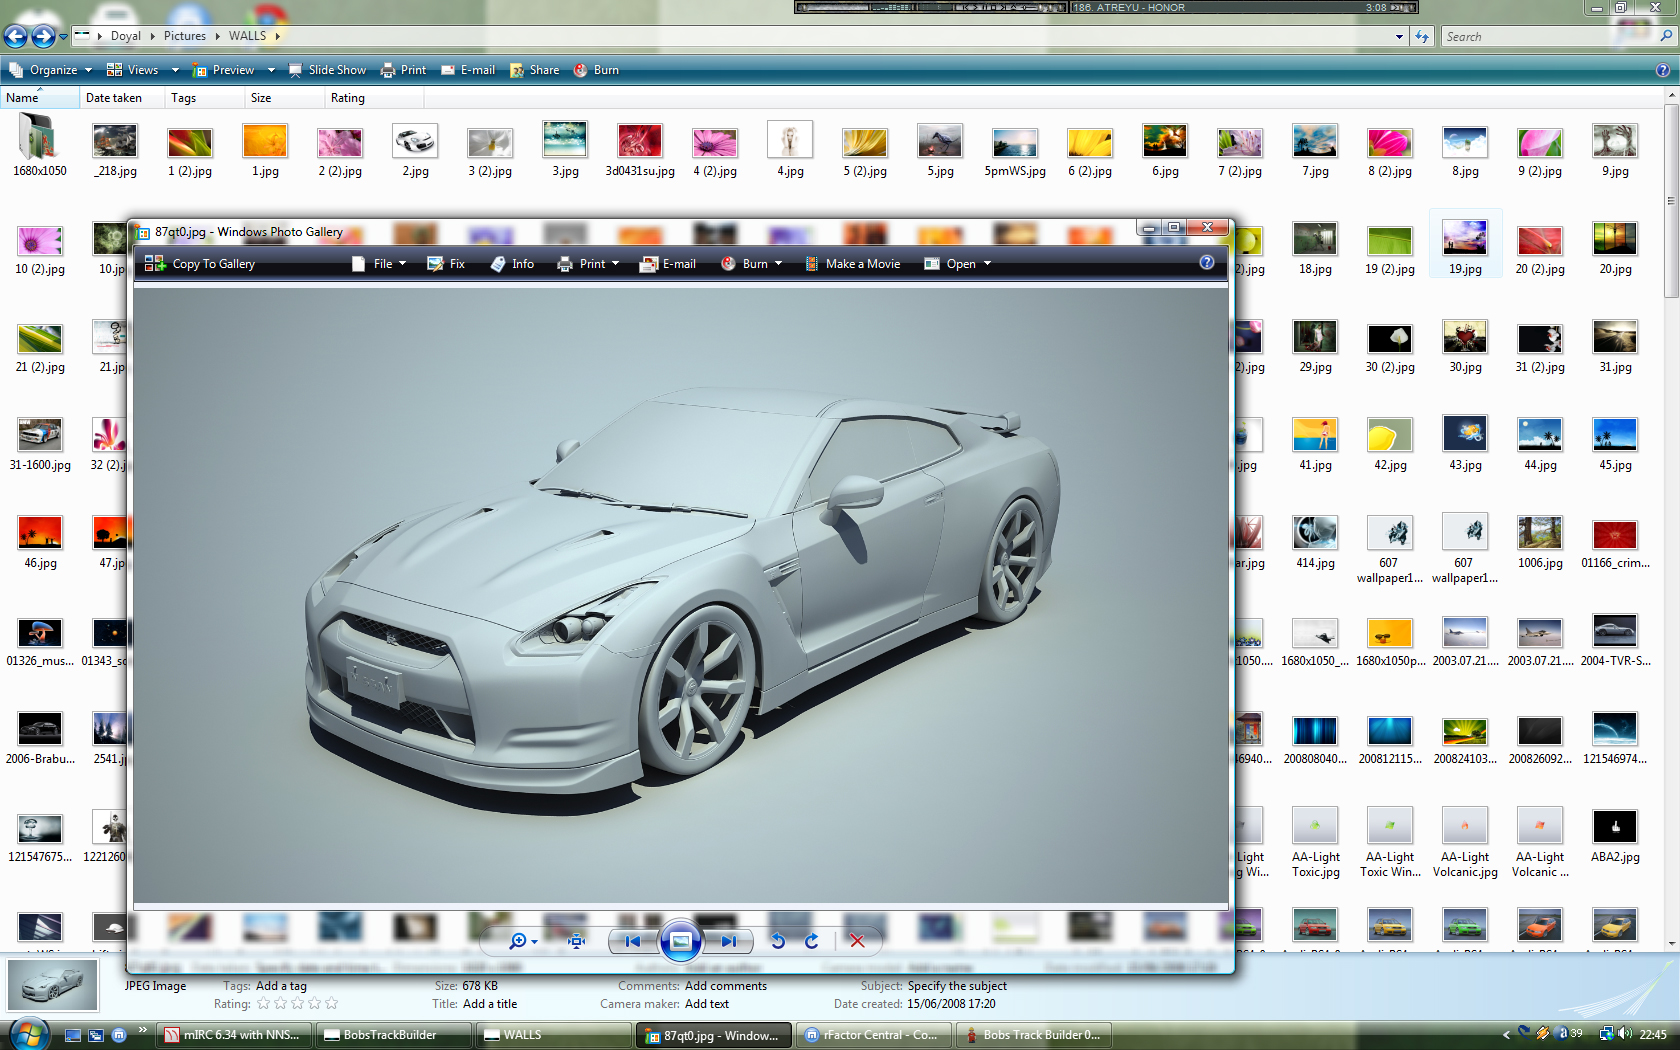
Task: Skip to the next photo
Action: click(728, 941)
